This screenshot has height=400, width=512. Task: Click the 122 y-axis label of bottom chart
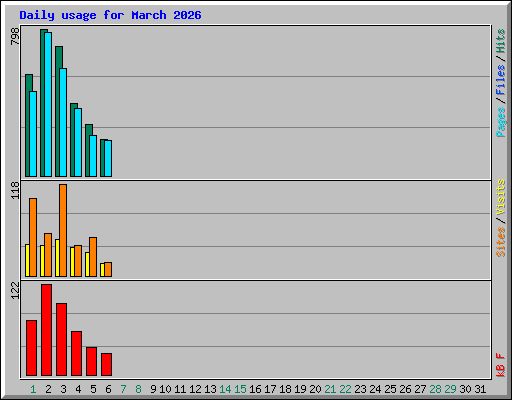pos(15,290)
